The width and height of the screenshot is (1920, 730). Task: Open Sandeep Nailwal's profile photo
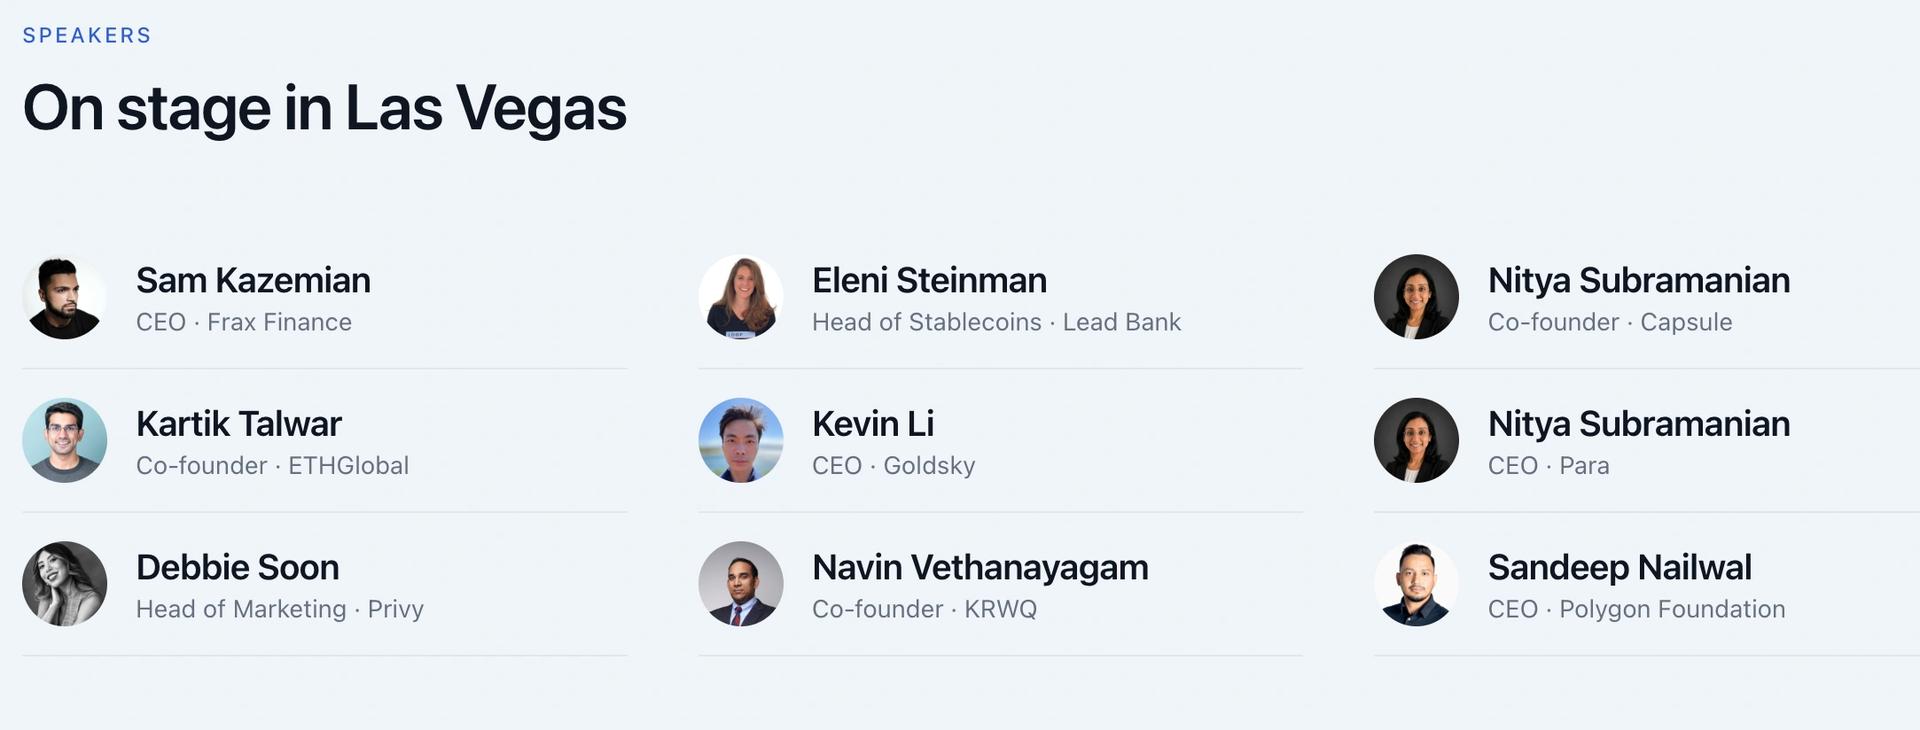[1417, 584]
